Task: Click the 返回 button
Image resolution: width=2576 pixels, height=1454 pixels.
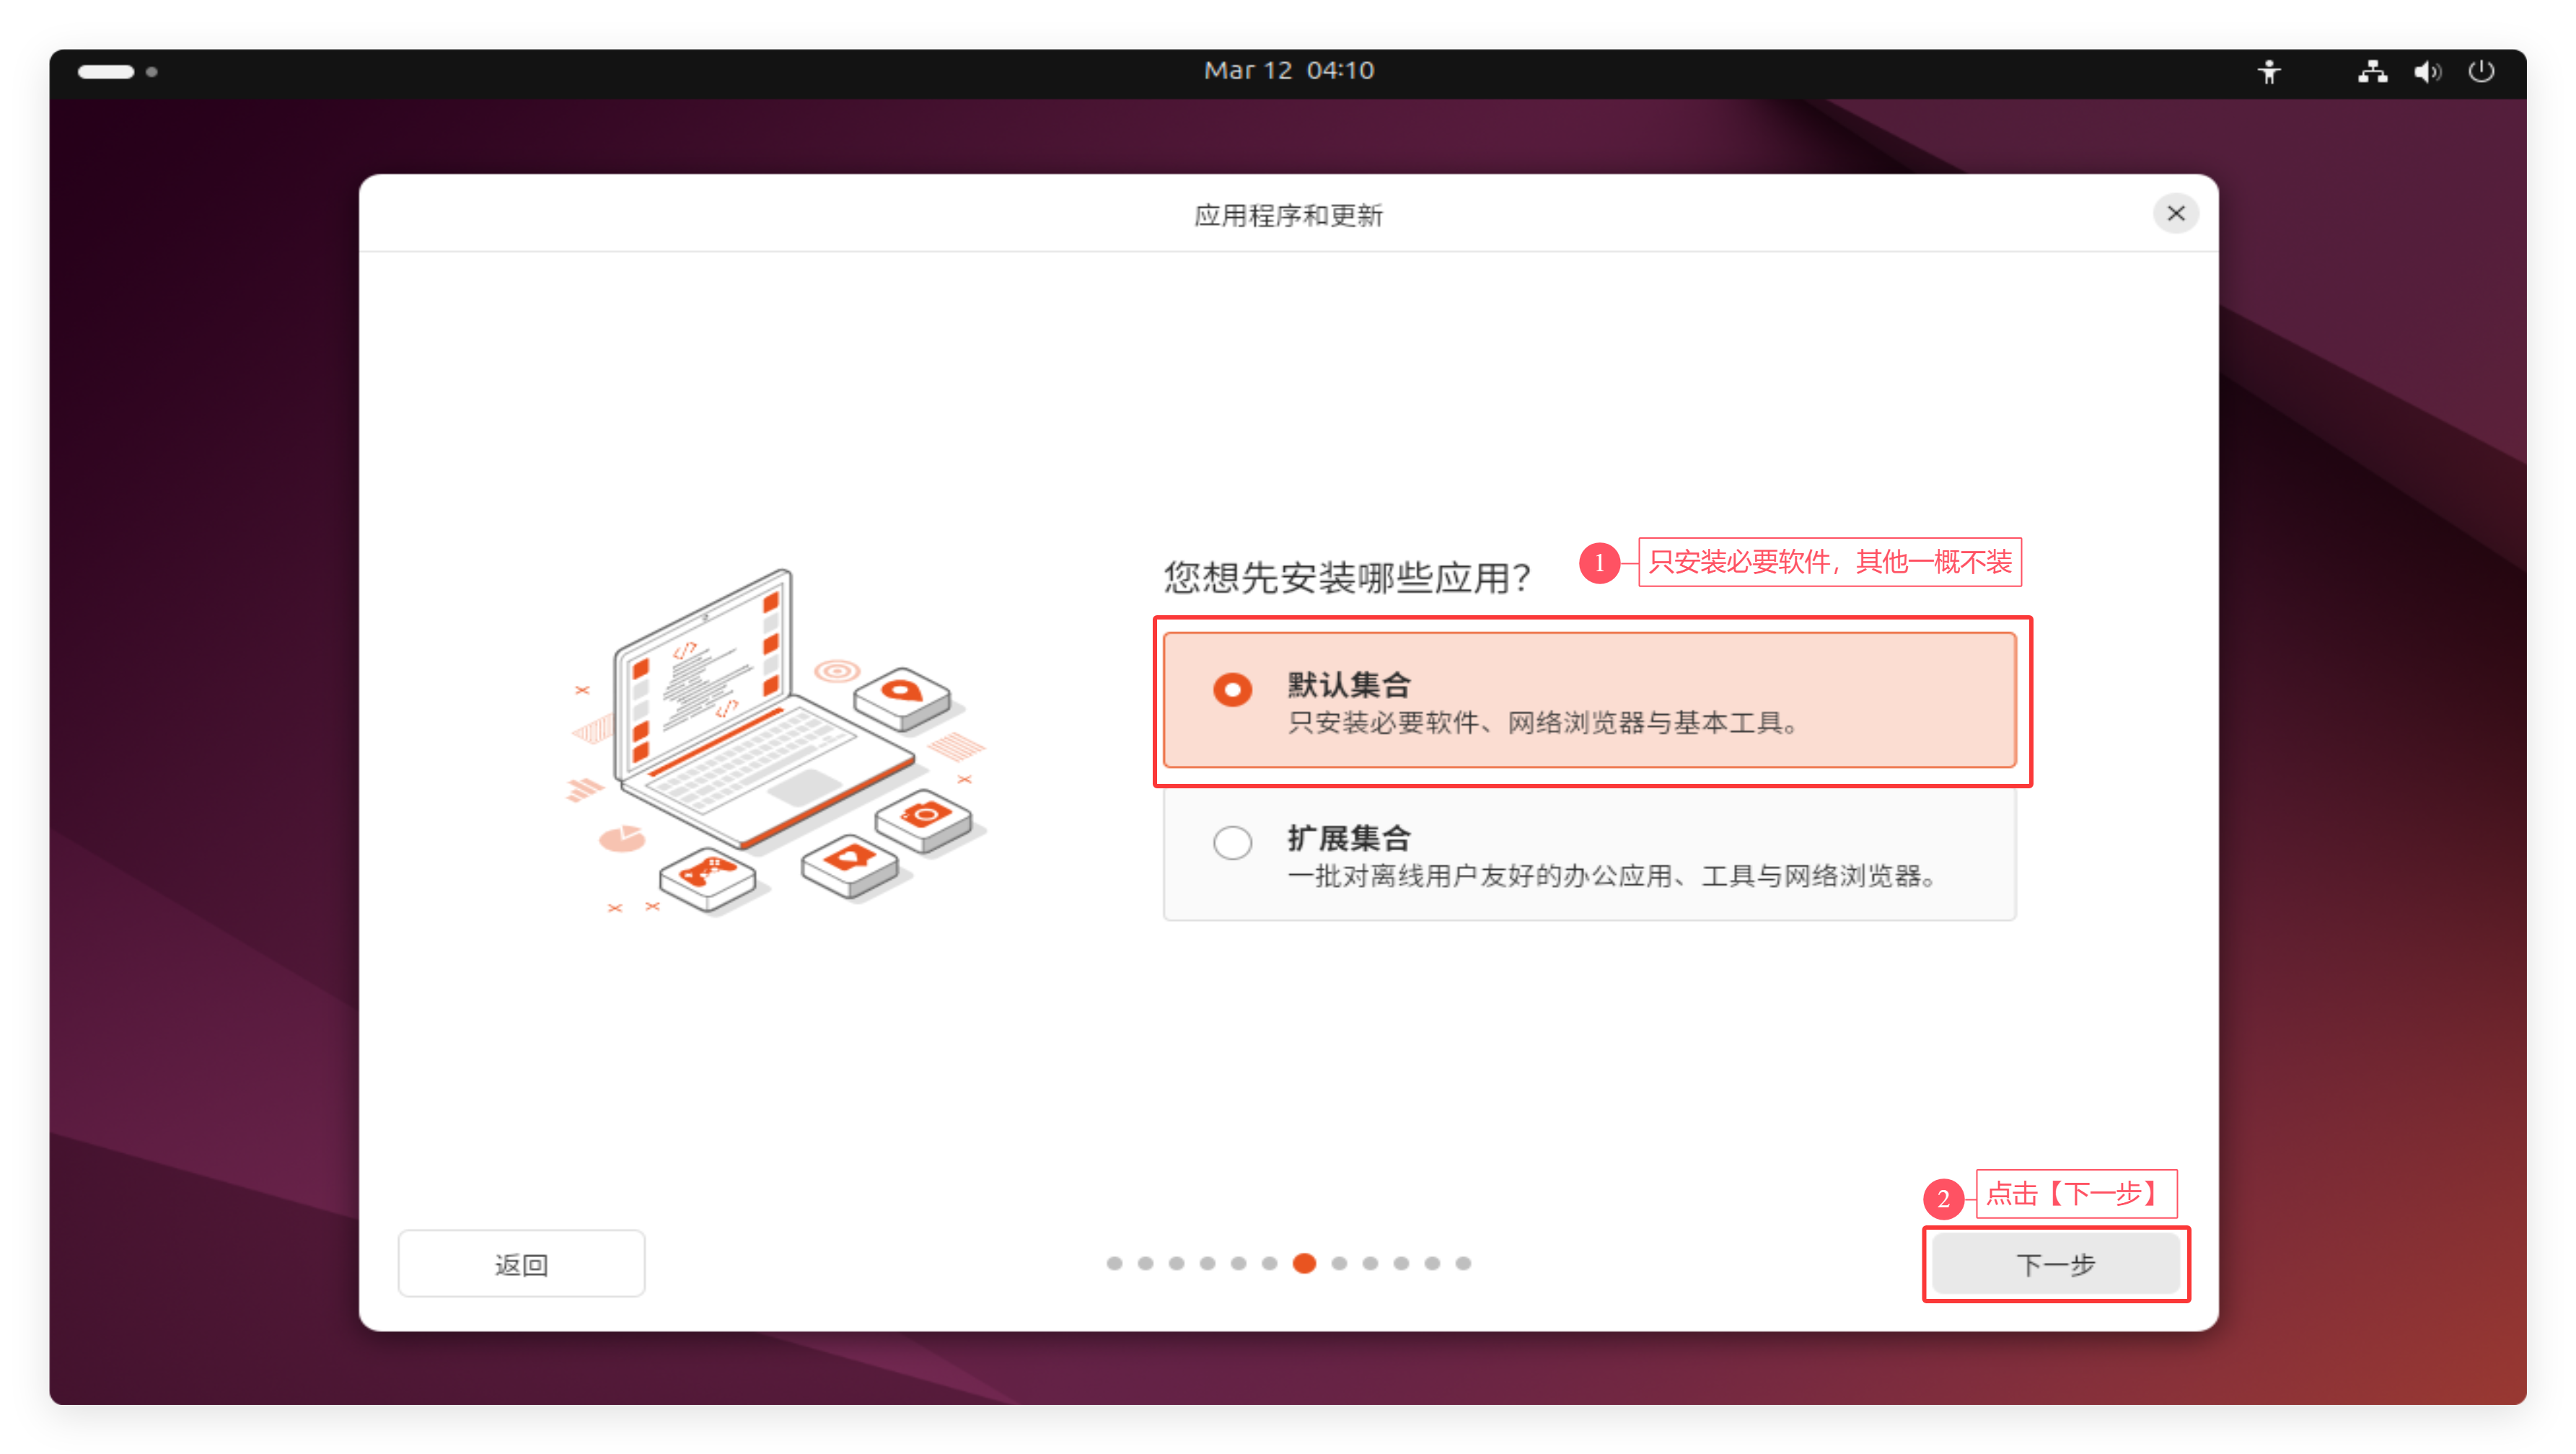Action: pos(521,1264)
